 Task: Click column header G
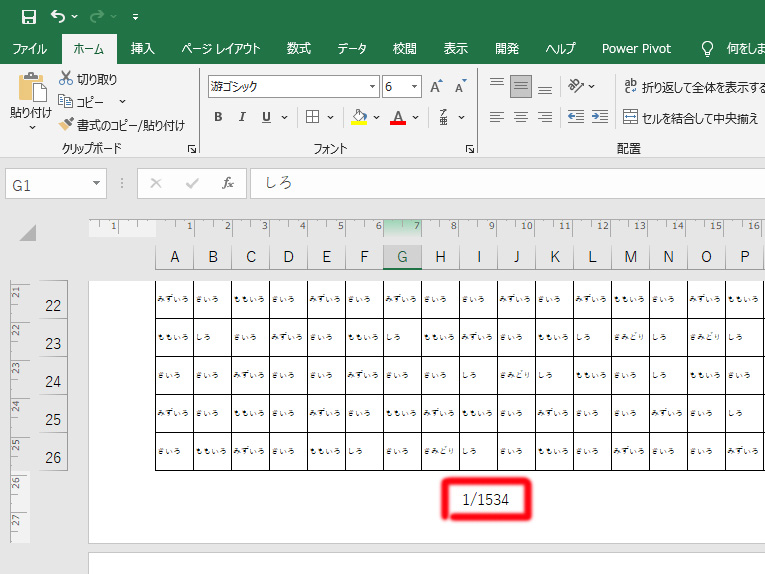click(x=402, y=258)
